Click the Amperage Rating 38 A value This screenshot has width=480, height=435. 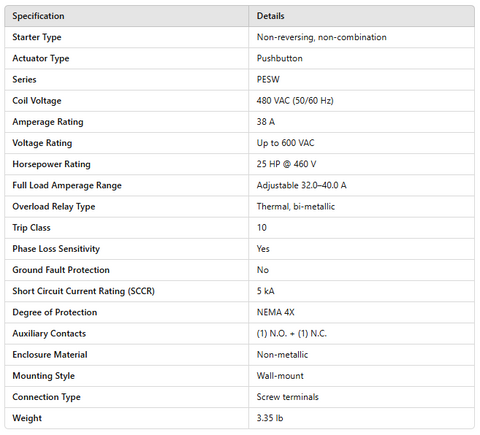266,122
